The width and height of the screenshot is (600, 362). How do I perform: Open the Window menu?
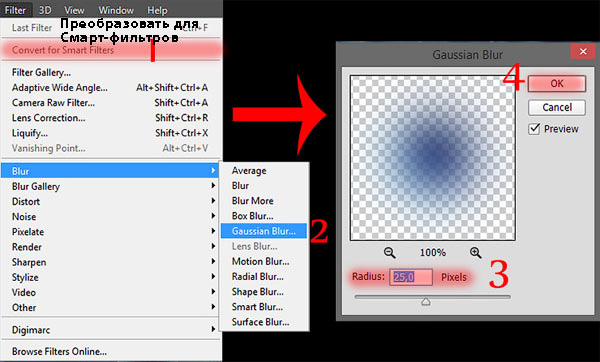pyautogui.click(x=116, y=10)
